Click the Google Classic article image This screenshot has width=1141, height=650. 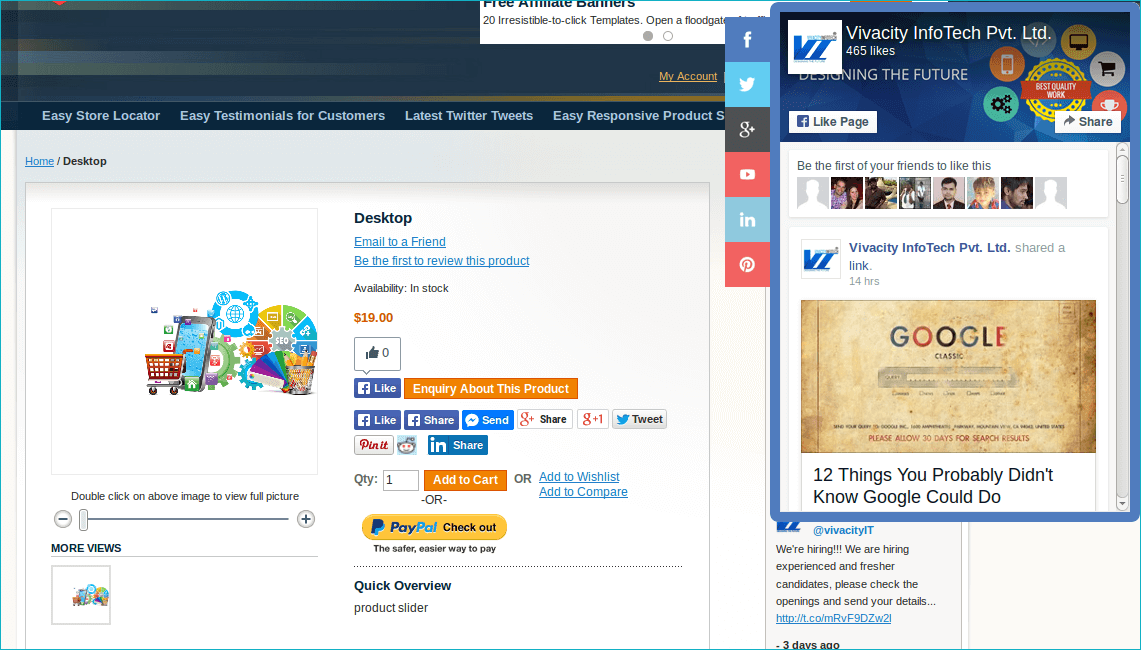click(948, 376)
